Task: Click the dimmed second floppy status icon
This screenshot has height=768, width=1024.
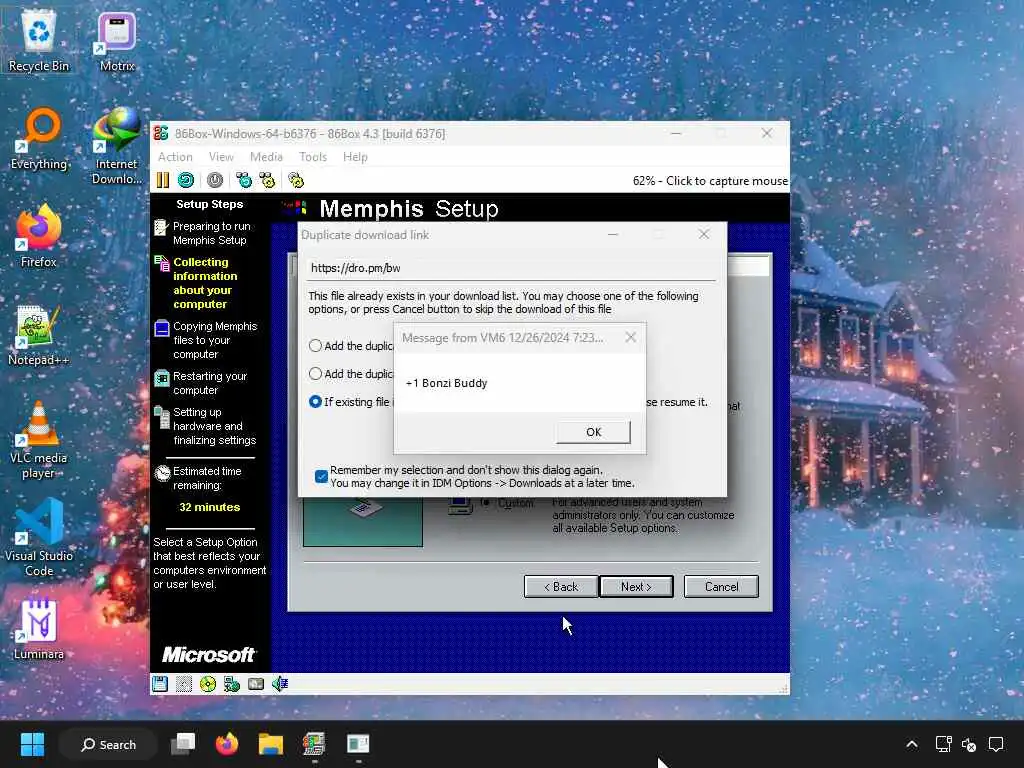Action: tap(184, 684)
